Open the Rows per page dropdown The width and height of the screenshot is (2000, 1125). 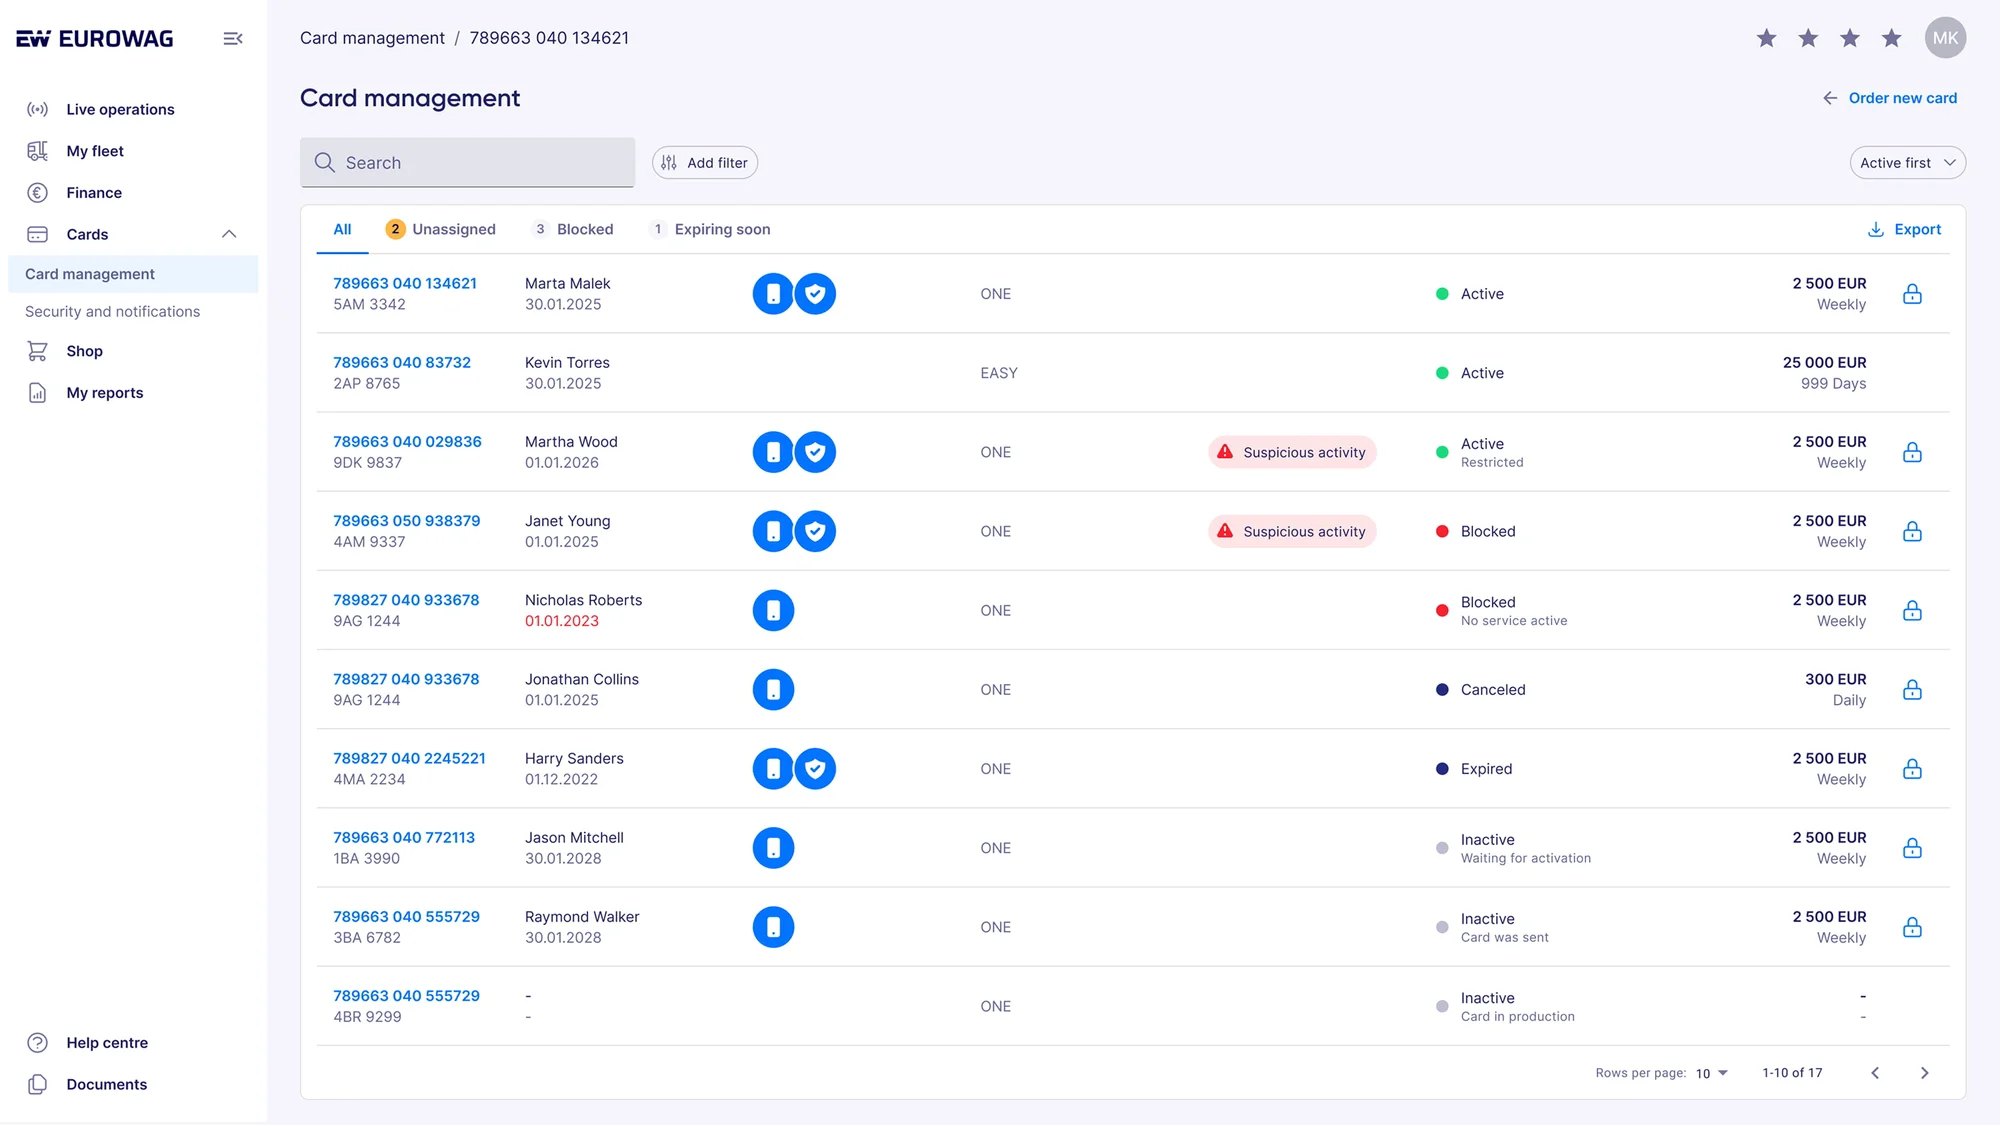(x=1711, y=1073)
